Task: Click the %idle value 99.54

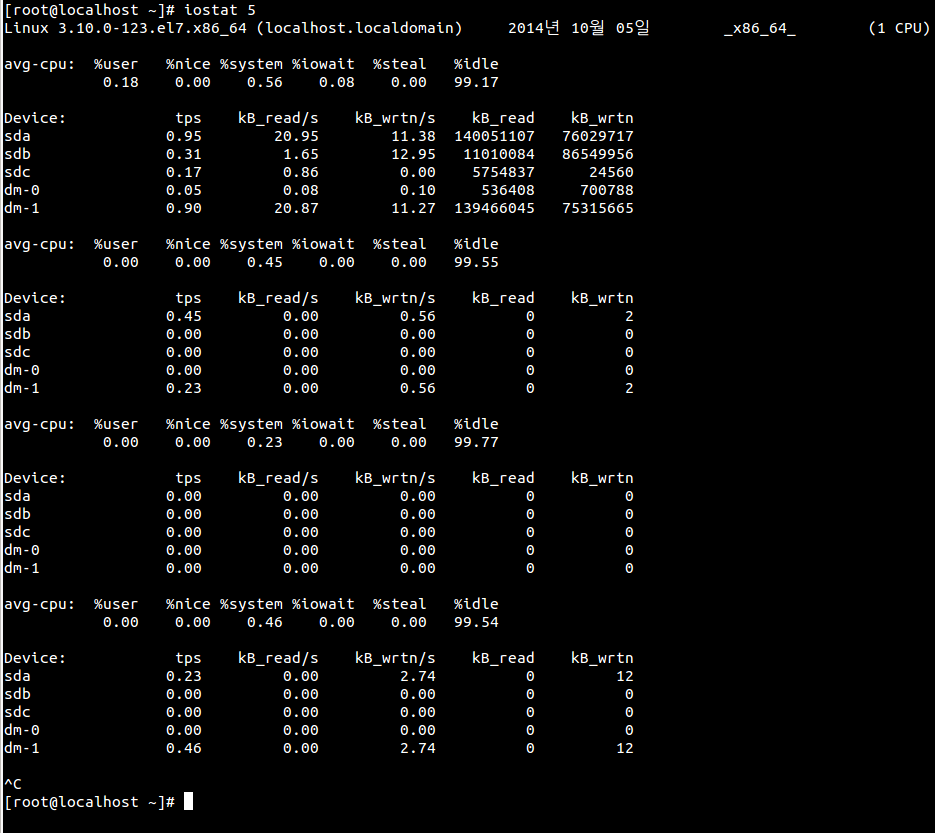Action: point(475,622)
